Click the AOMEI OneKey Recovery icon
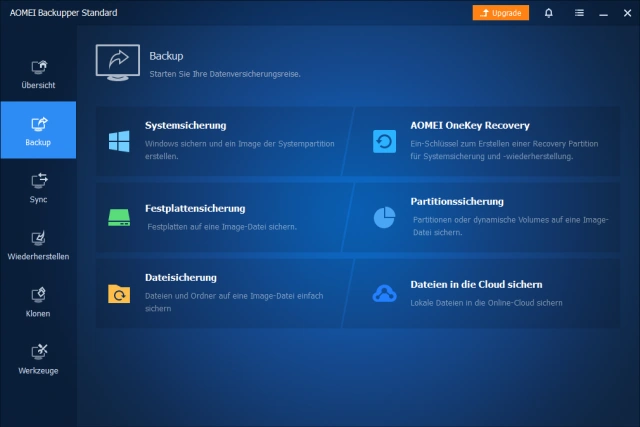Viewport: 640px width, 427px height. point(384,141)
